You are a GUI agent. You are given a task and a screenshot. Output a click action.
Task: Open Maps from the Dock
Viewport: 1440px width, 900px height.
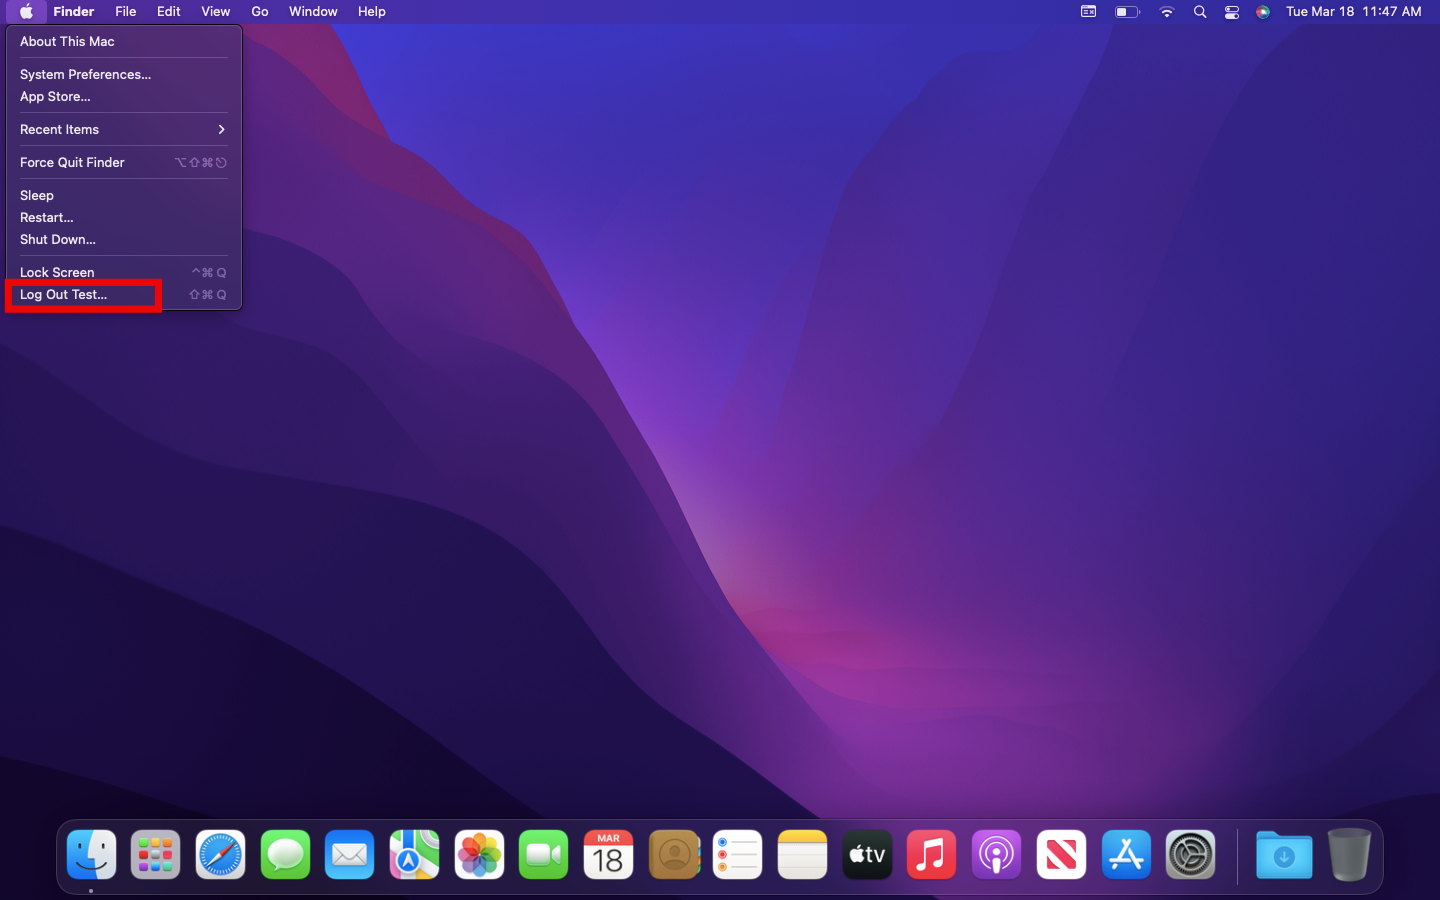point(414,855)
